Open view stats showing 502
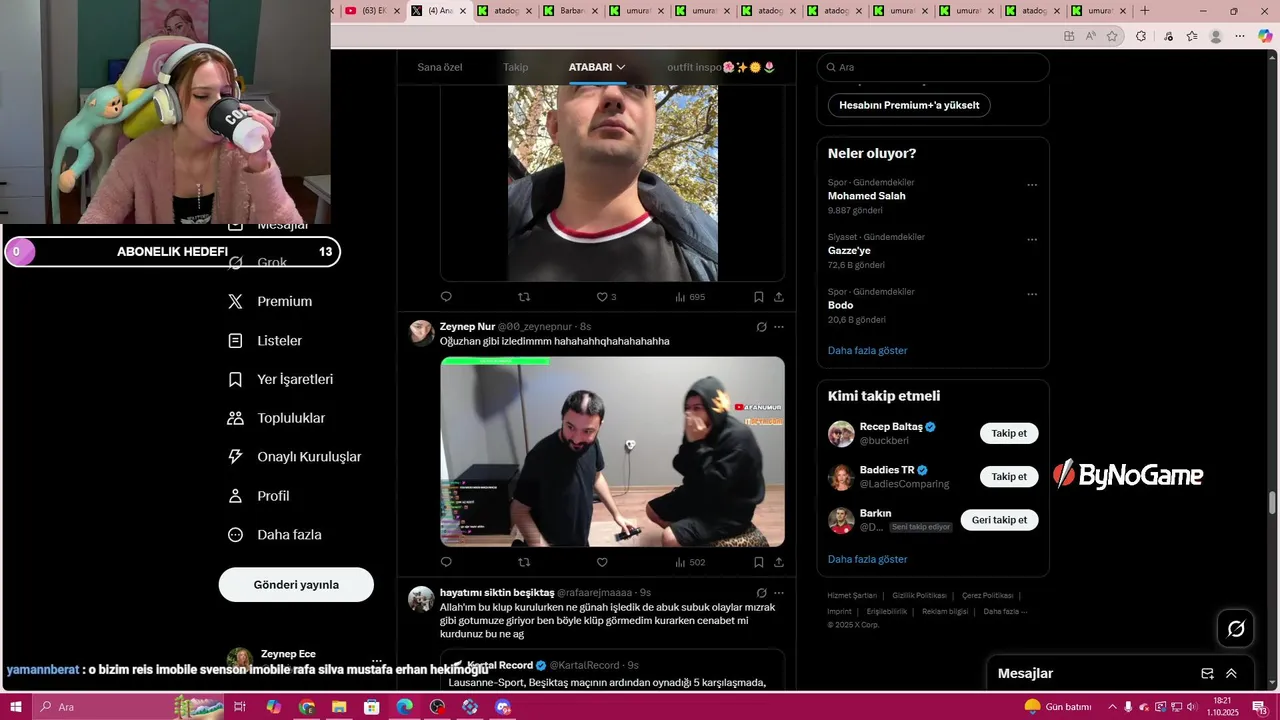The height and width of the screenshot is (720, 1280). 690,562
